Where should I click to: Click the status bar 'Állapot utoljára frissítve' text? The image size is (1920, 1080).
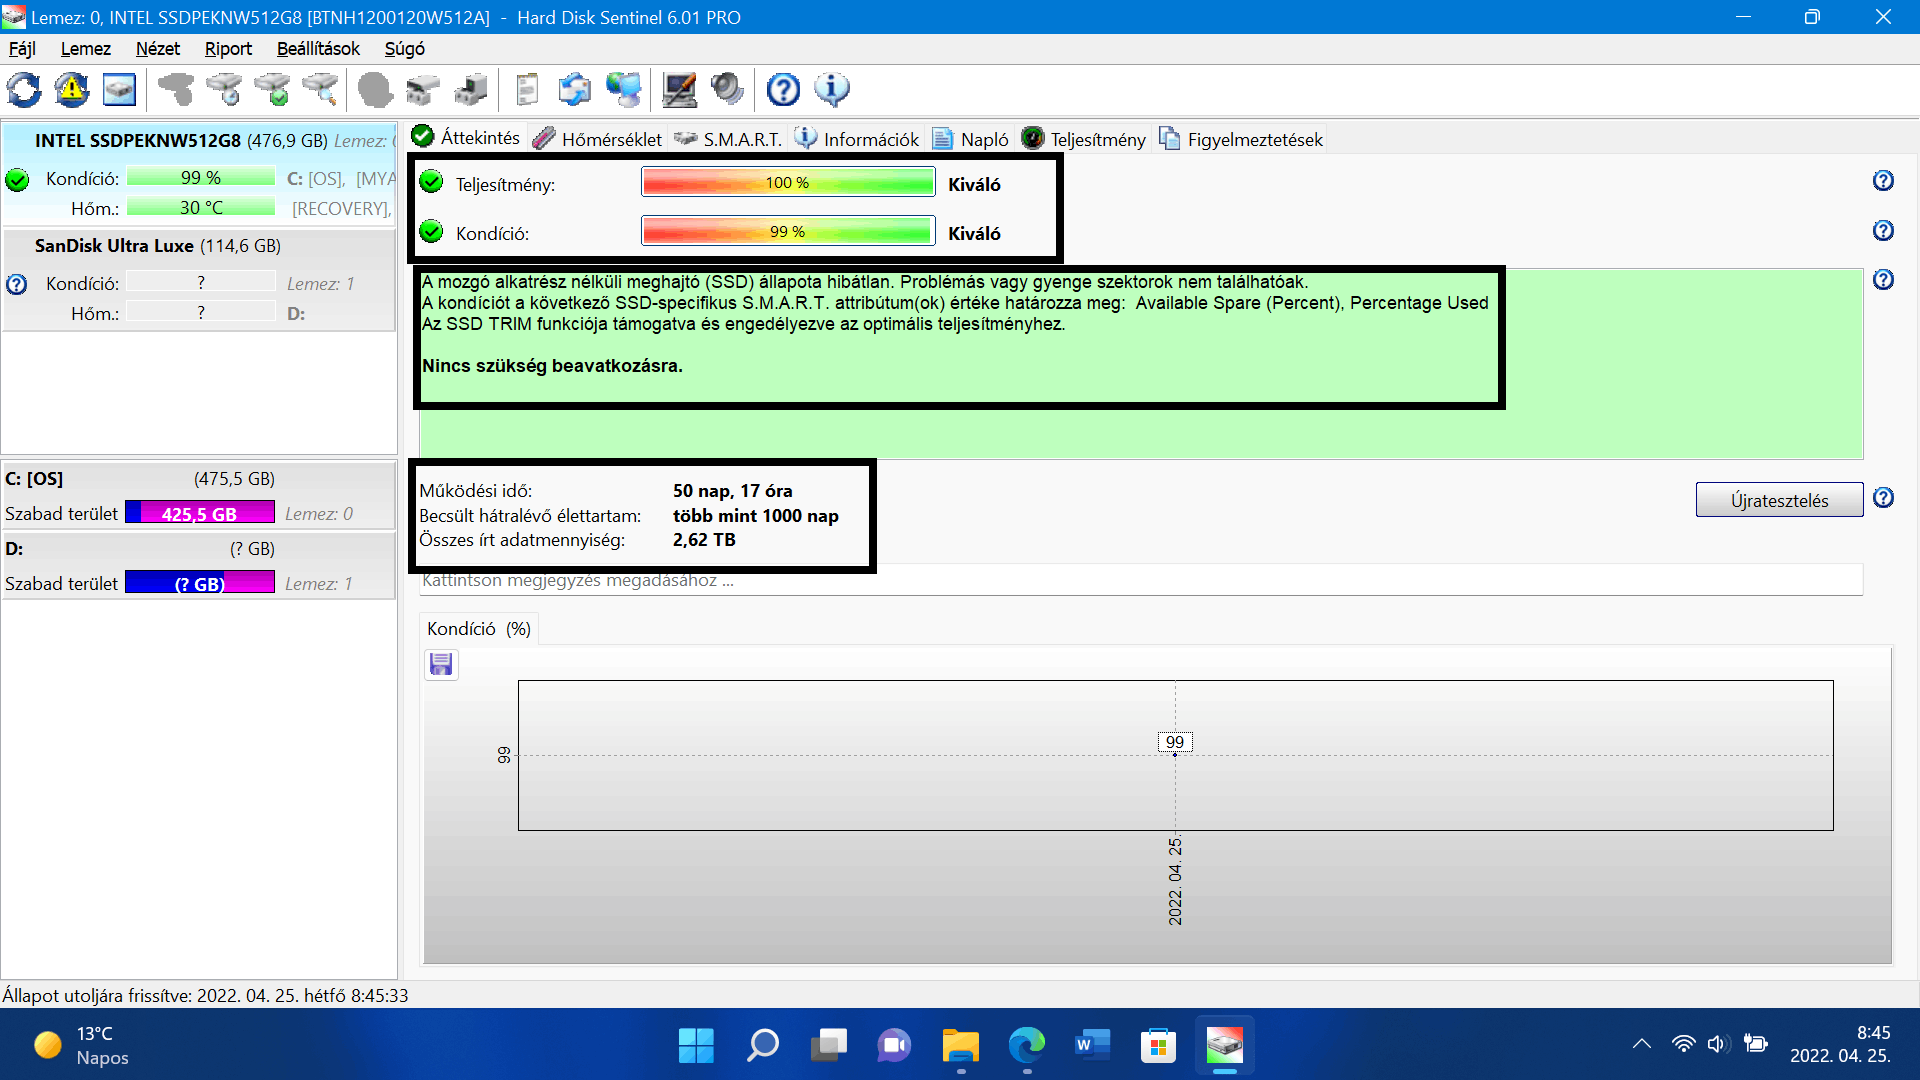tap(205, 996)
